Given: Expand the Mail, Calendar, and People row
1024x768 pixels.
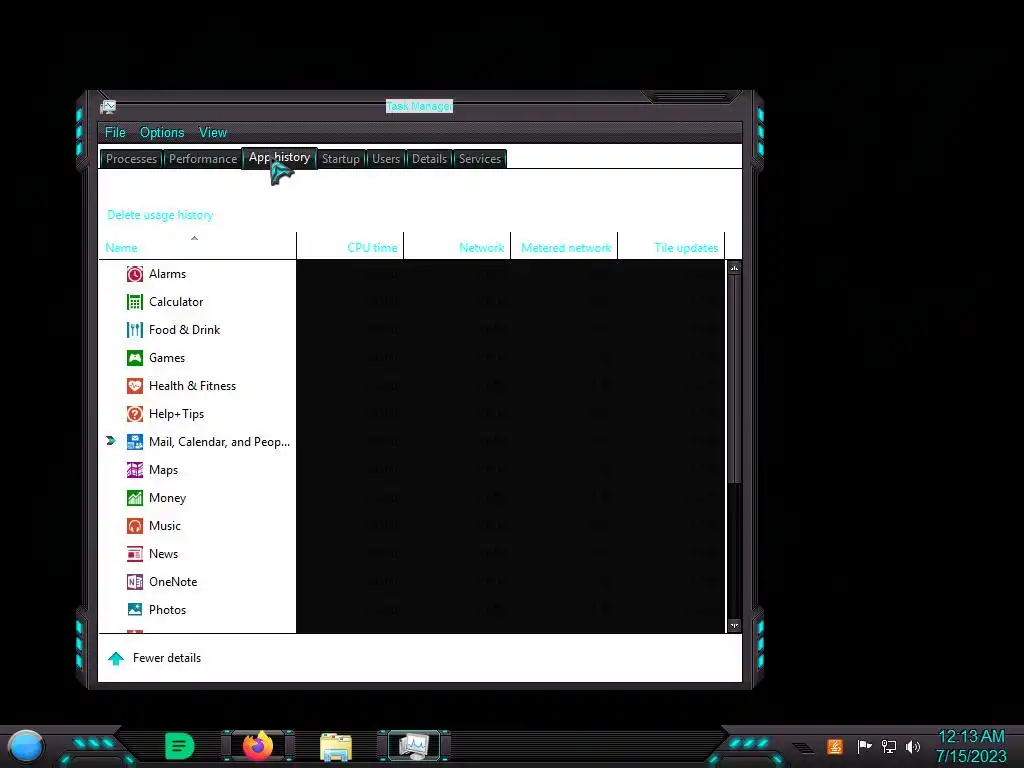Looking at the screenshot, I should click(x=111, y=441).
